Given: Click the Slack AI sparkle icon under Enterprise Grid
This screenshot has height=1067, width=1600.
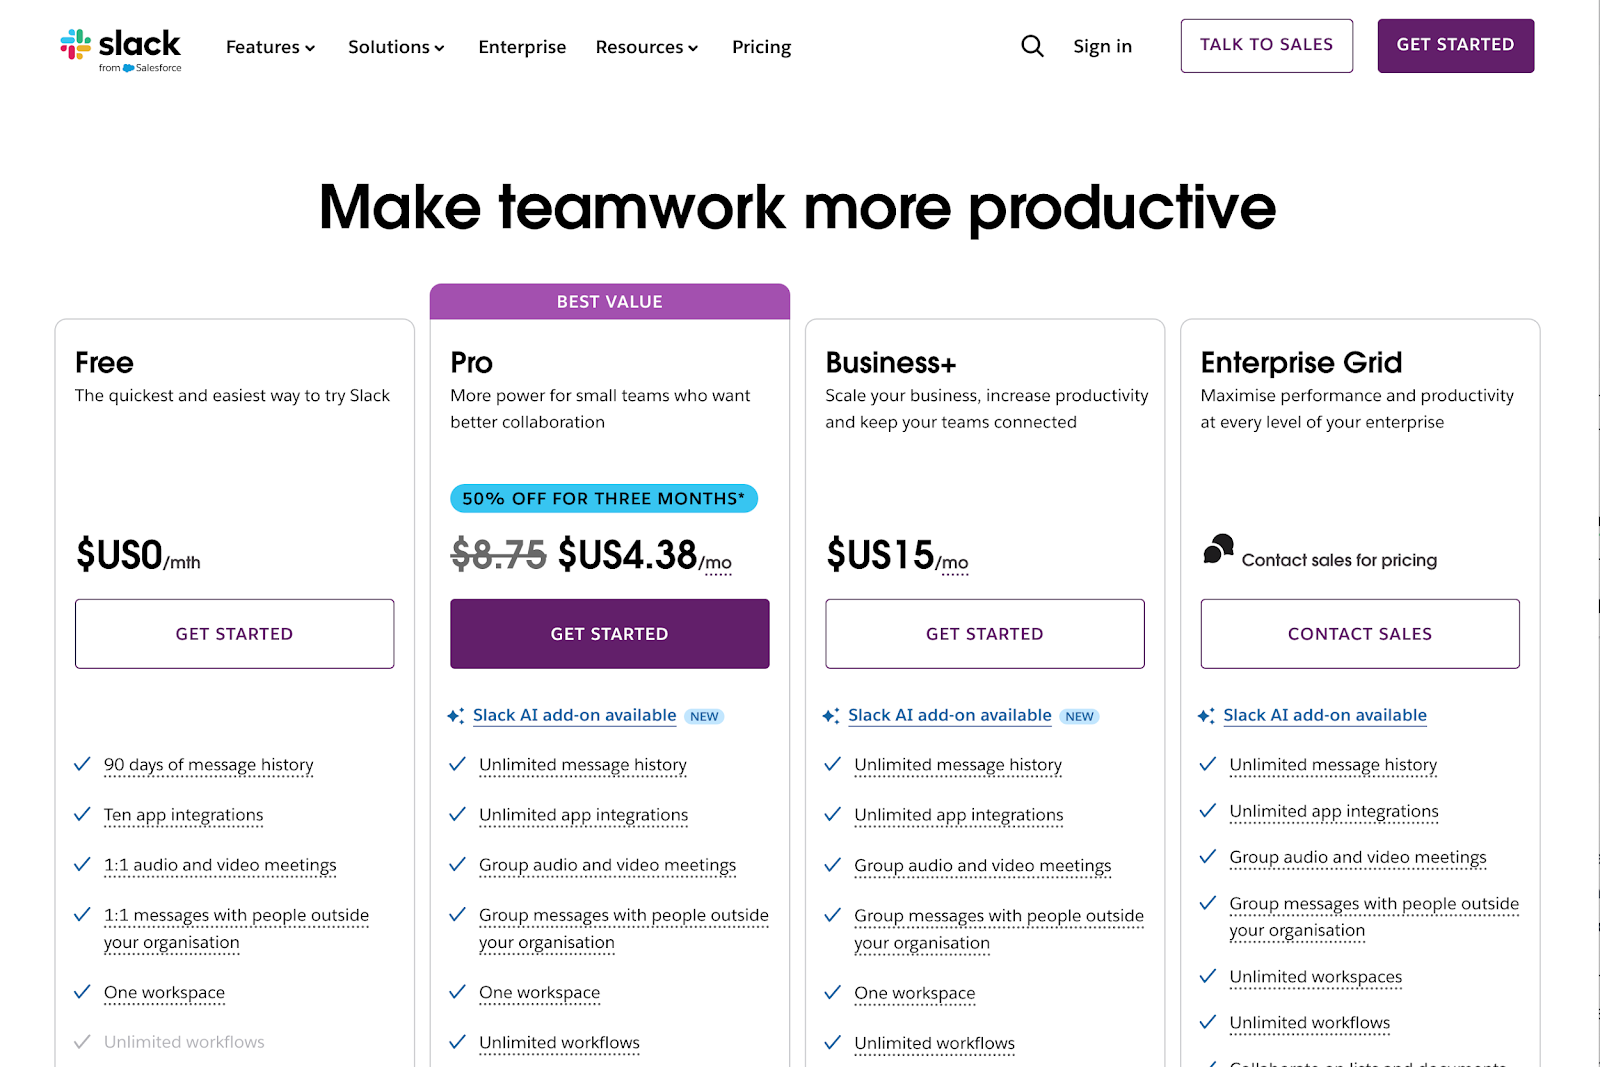Looking at the screenshot, I should (x=1207, y=715).
